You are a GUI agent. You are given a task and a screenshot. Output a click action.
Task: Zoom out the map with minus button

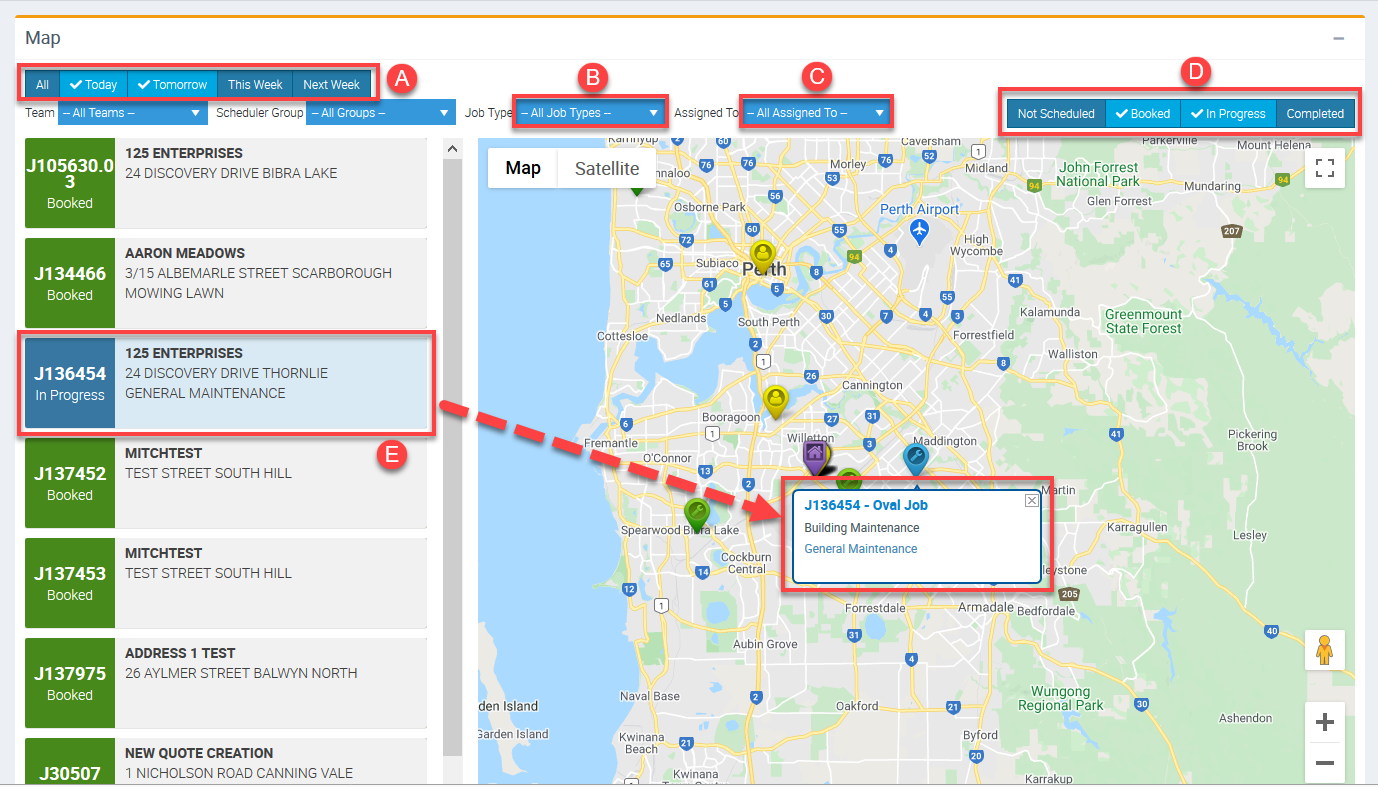pos(1325,763)
